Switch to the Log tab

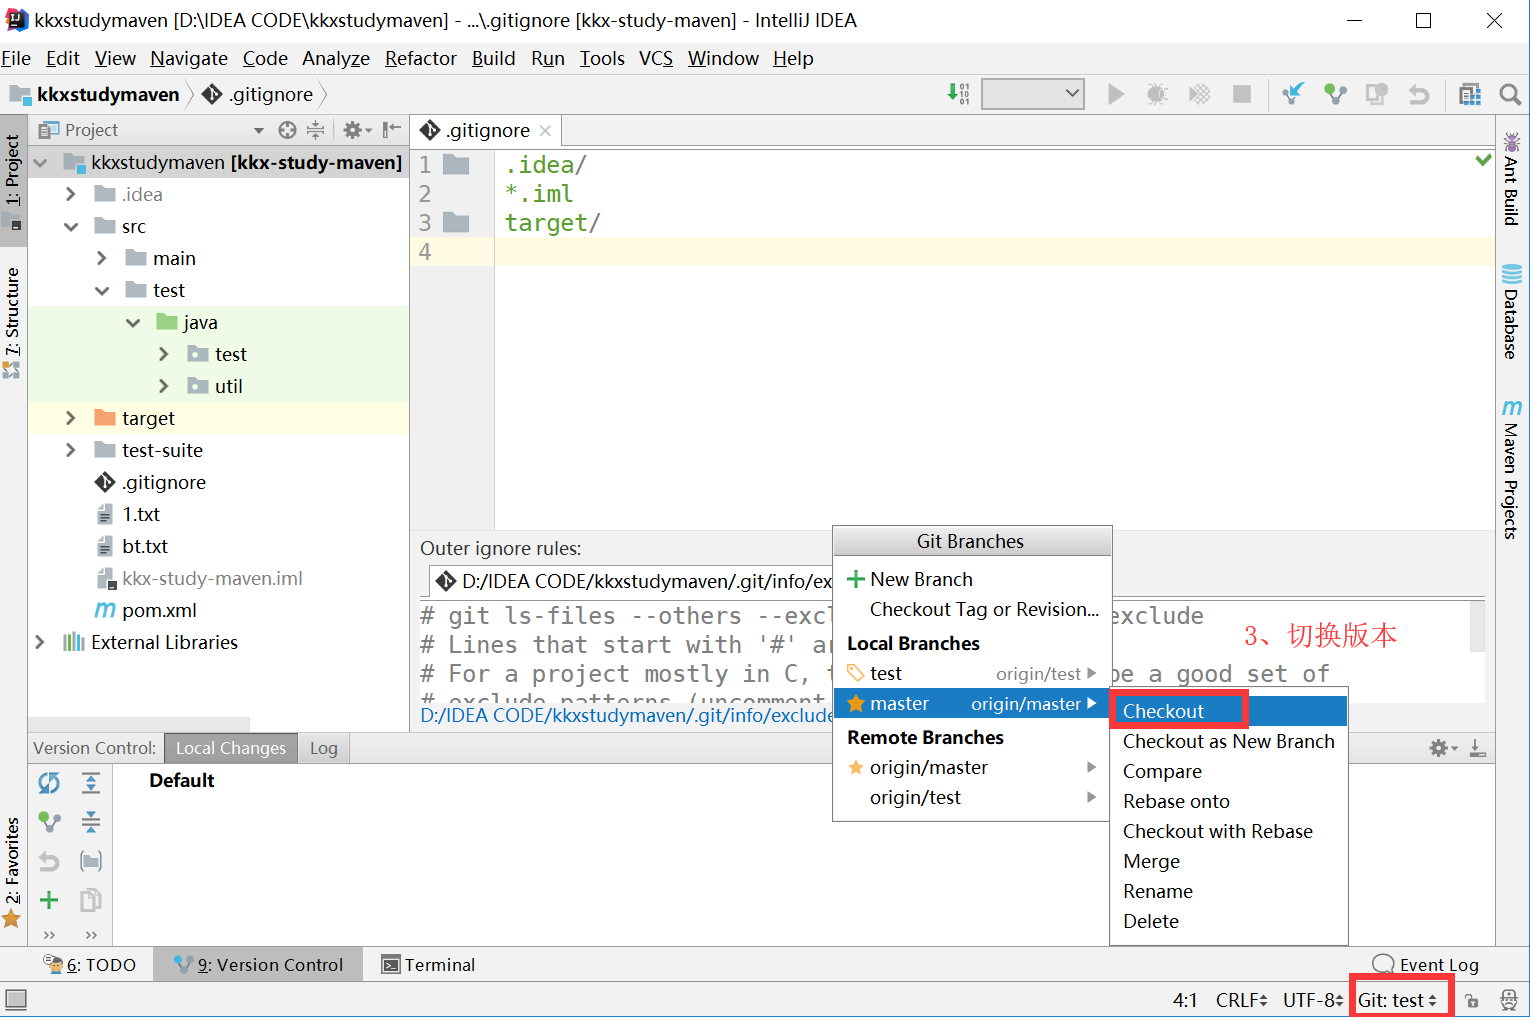[x=323, y=748]
